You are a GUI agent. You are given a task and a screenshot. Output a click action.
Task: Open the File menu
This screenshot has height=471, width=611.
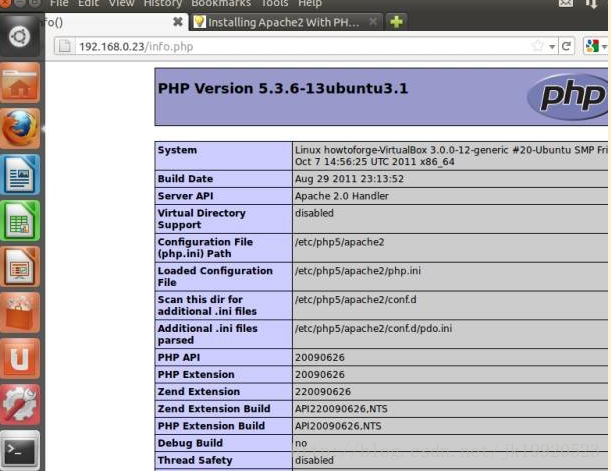pyautogui.click(x=59, y=4)
